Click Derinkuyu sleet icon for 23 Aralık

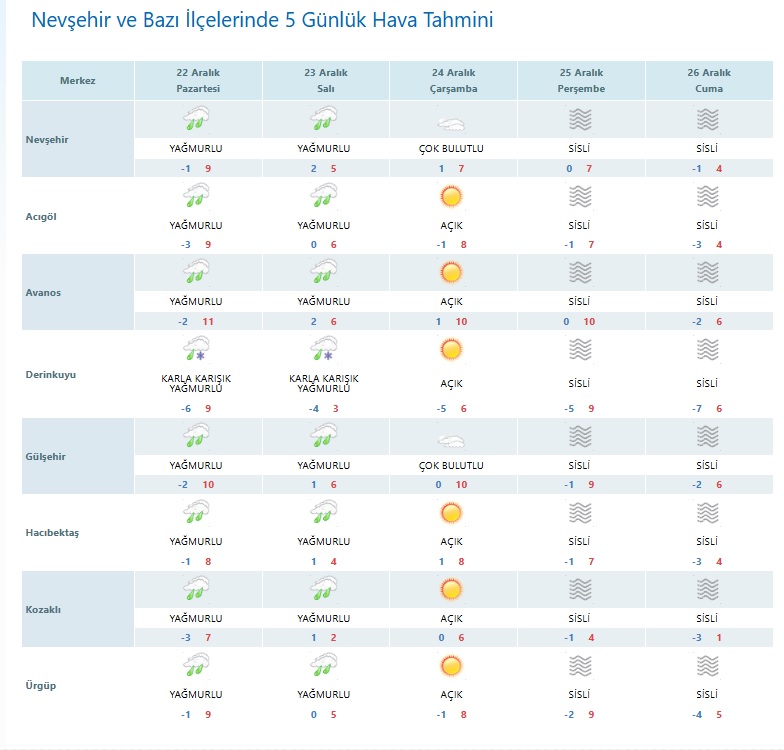point(325,350)
